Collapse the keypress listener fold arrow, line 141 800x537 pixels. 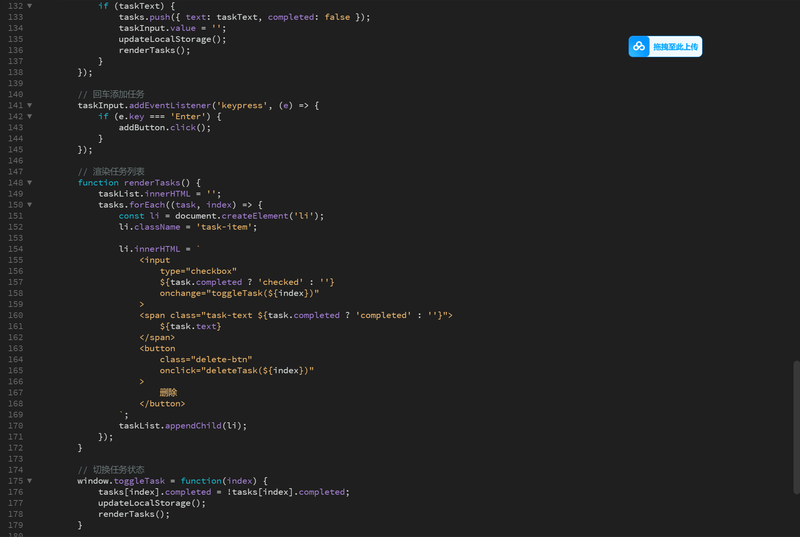[30, 106]
